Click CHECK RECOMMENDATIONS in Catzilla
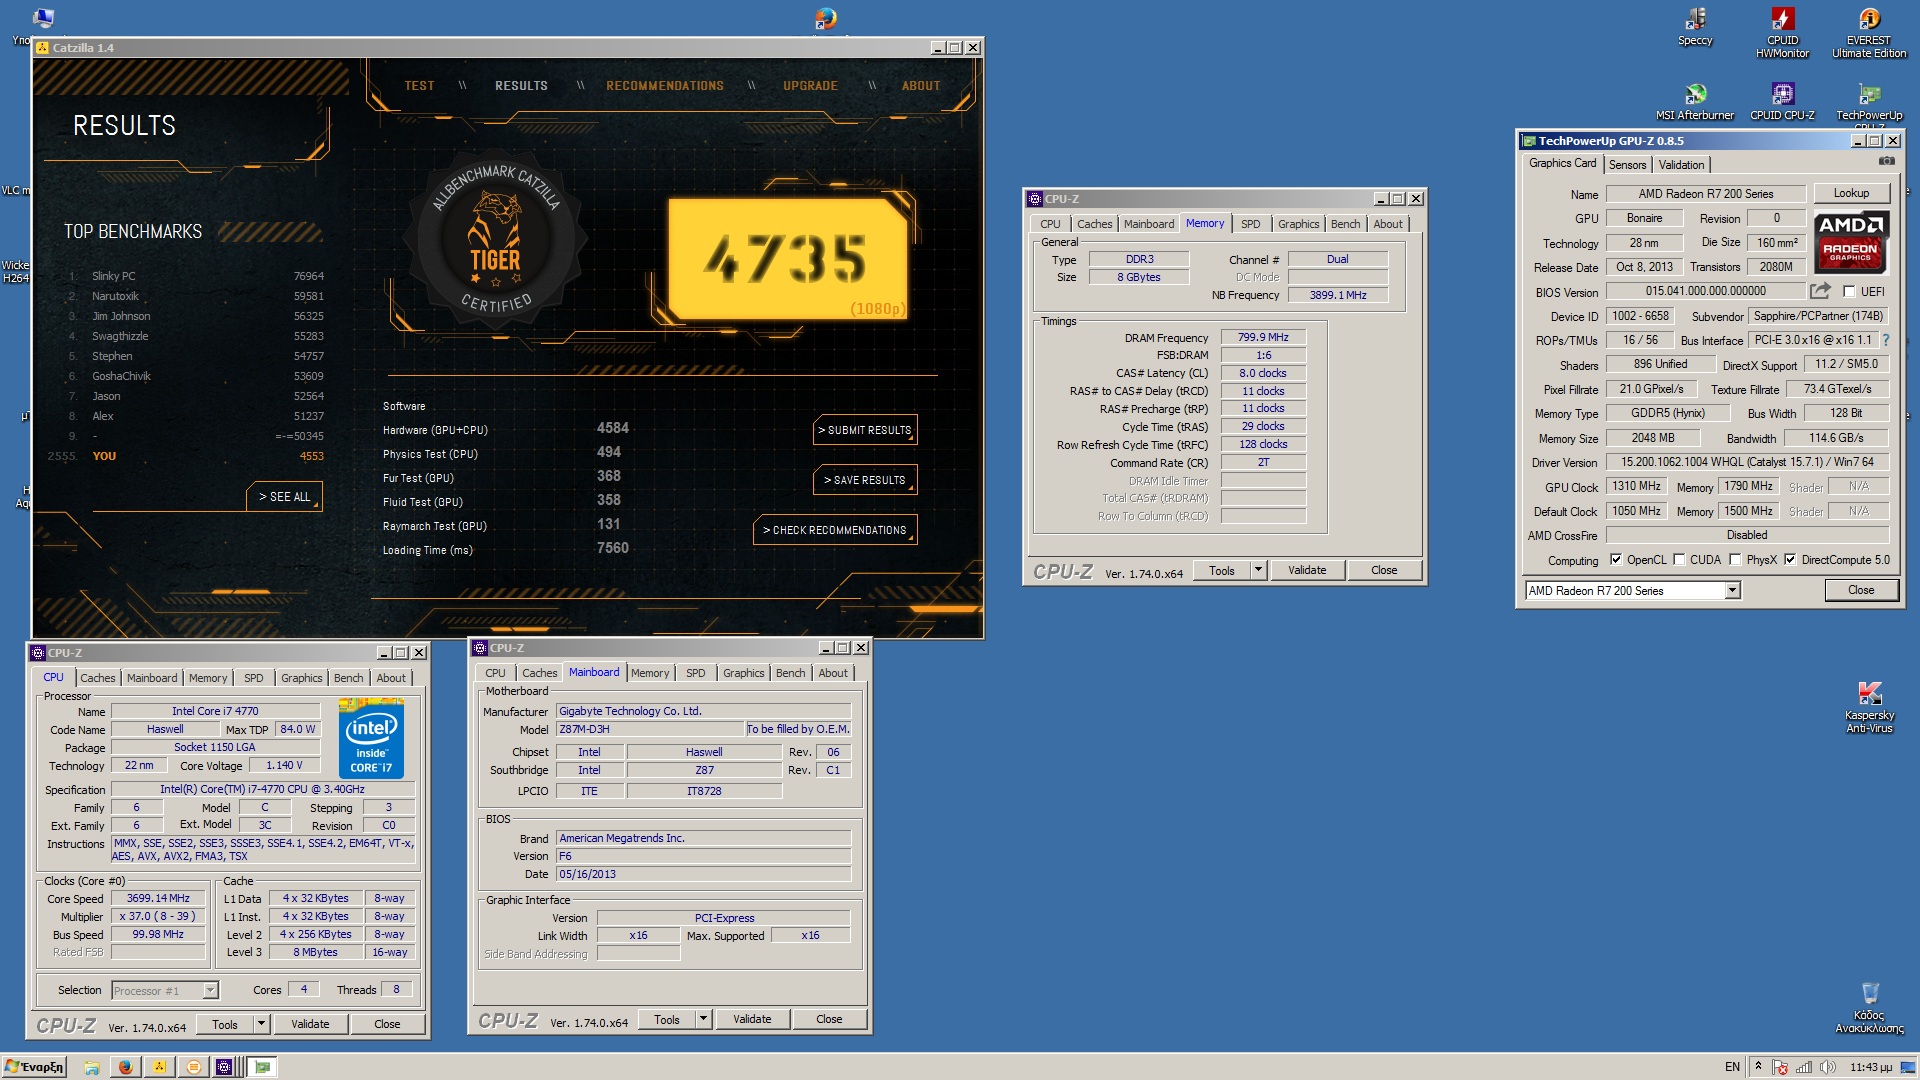This screenshot has width=1920, height=1080. point(835,530)
